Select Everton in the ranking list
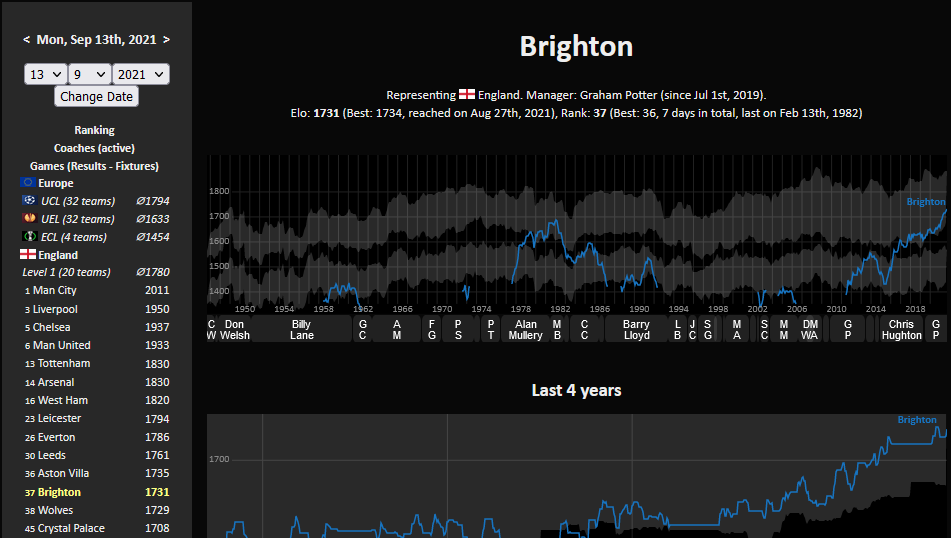Screen dimensions: 951x538 click(56, 437)
